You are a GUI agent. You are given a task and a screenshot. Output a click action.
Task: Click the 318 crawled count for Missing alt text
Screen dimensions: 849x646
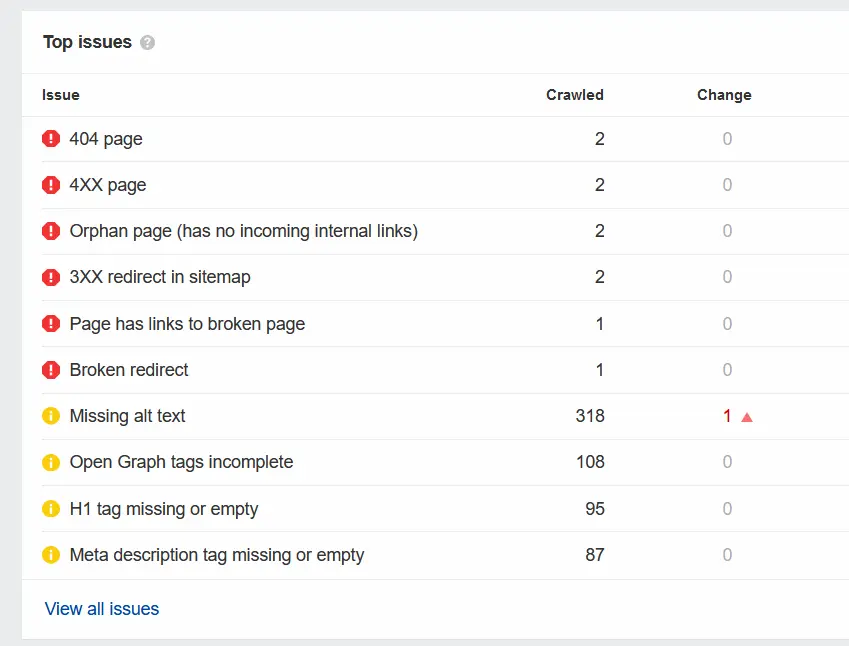click(590, 416)
